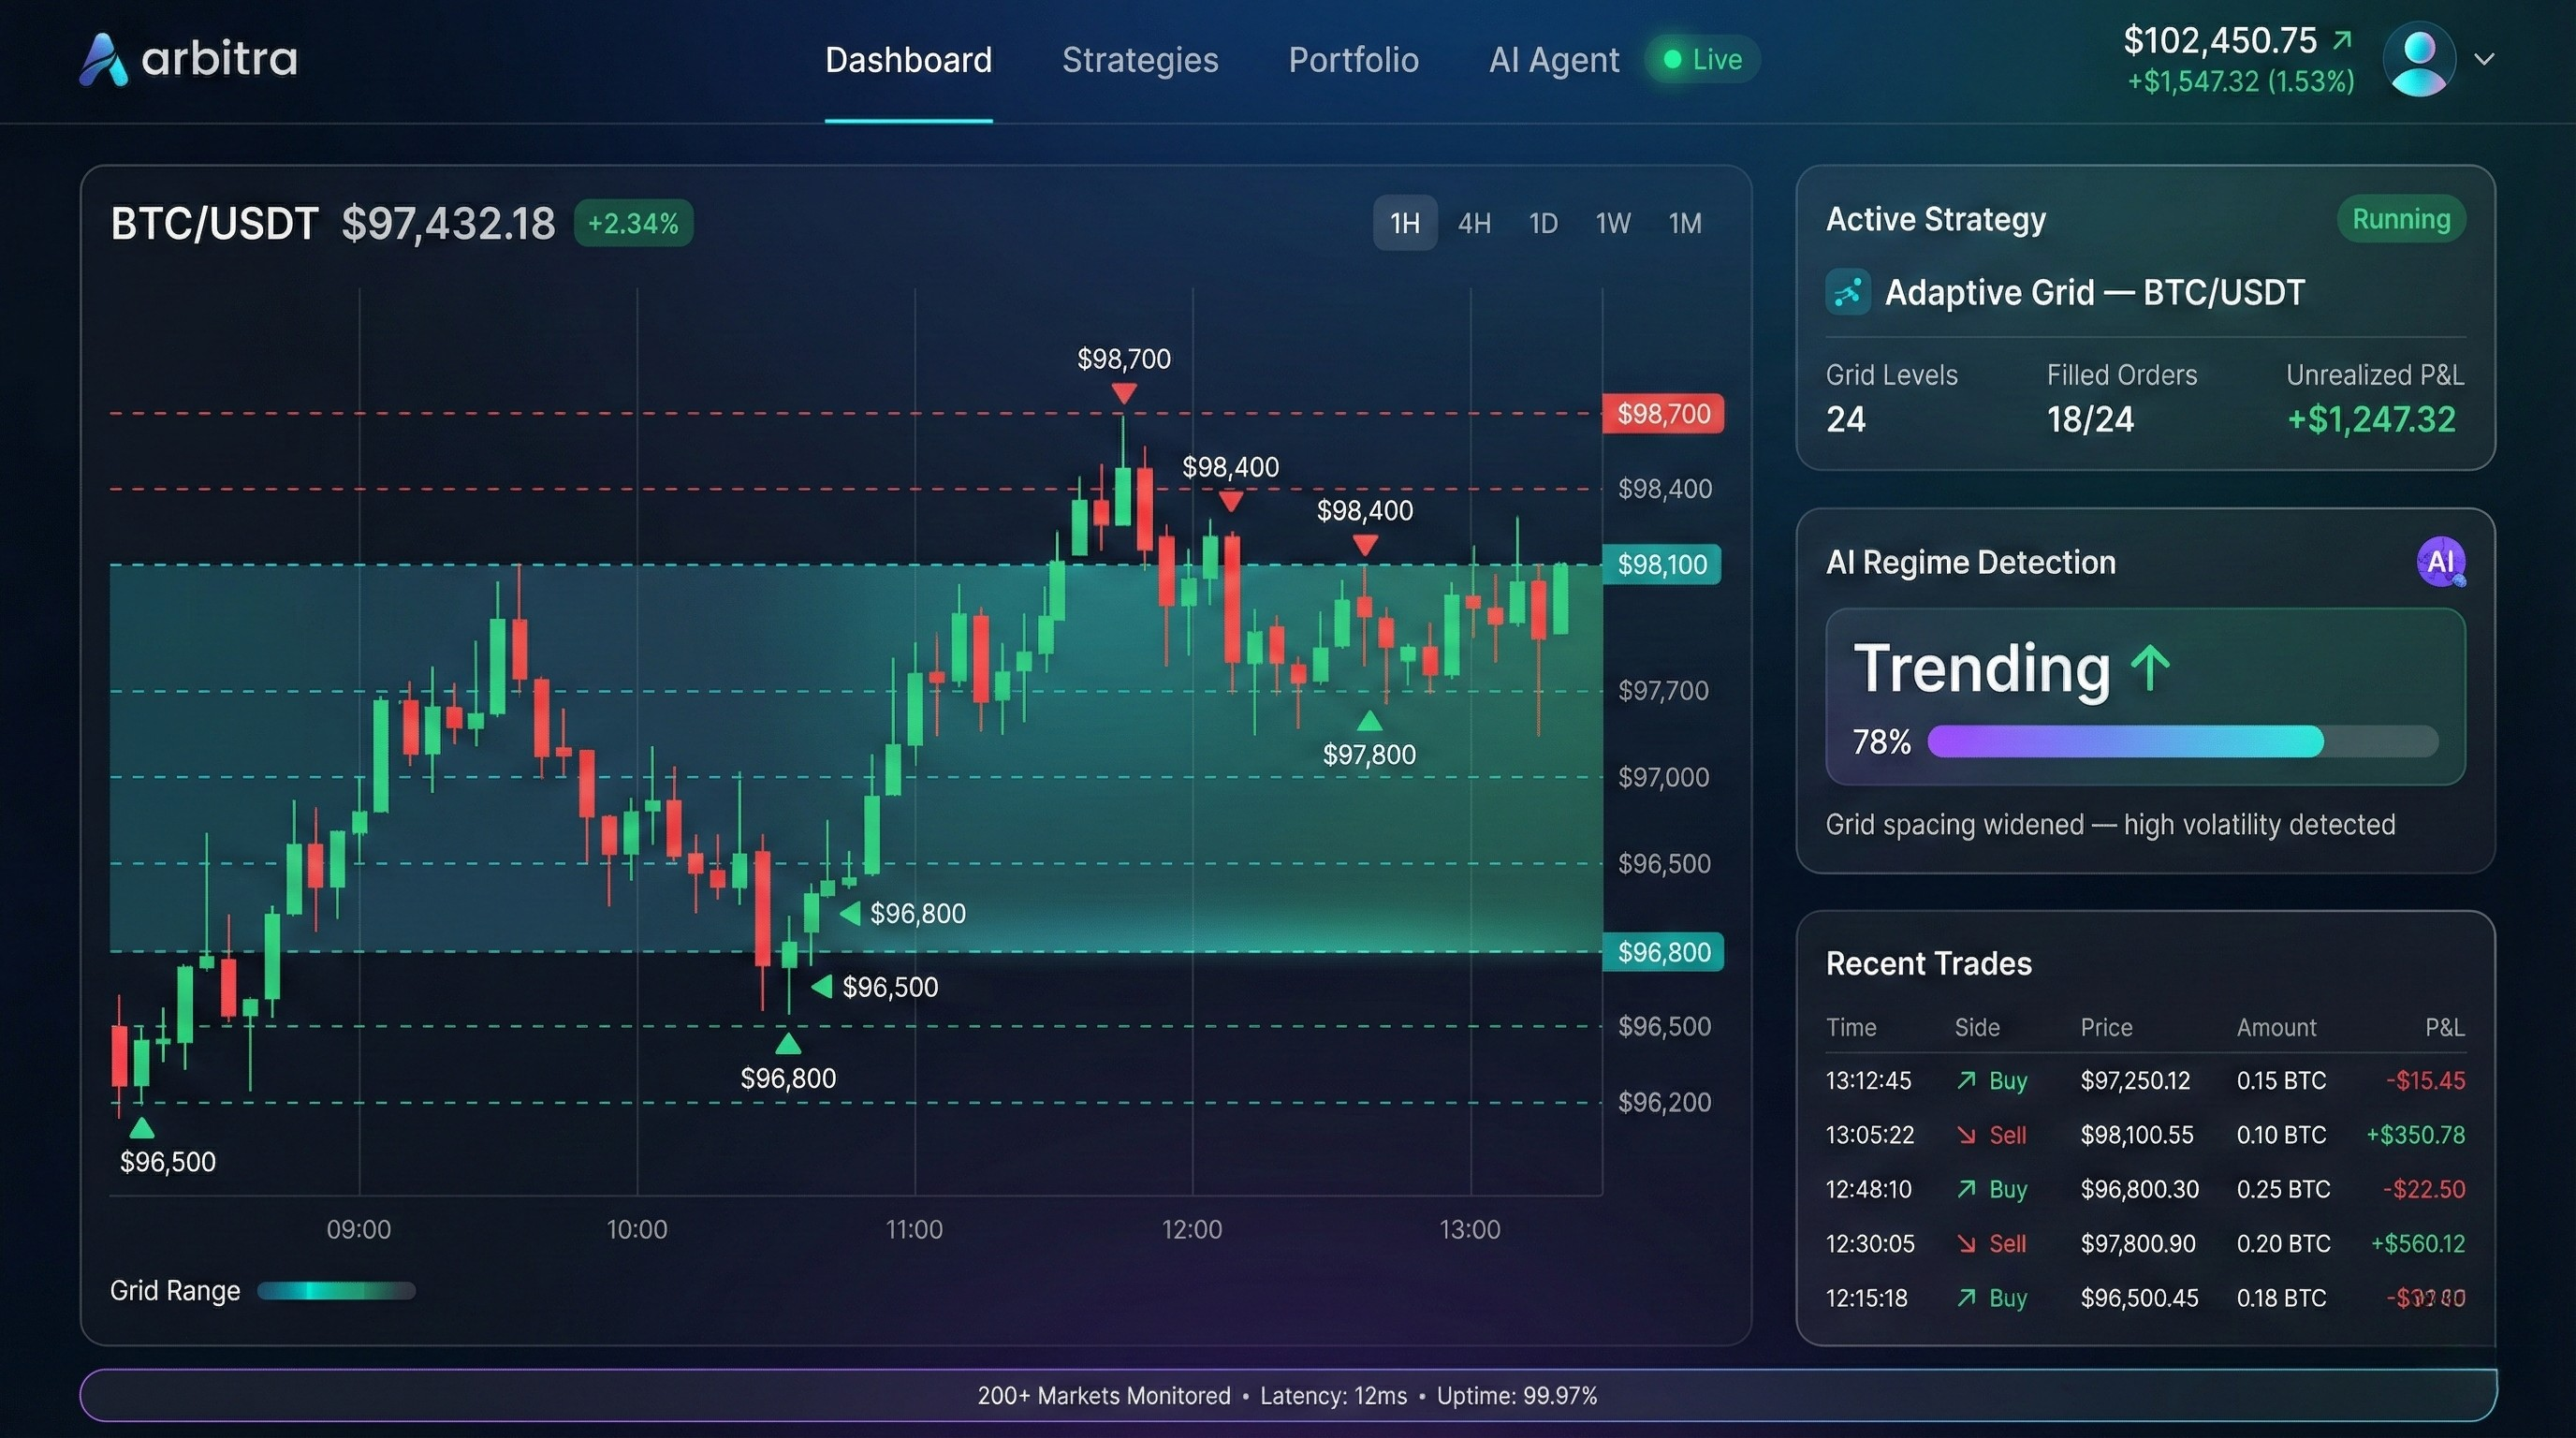Open the Portfolio tab
The height and width of the screenshot is (1438, 2576).
point(1354,60)
